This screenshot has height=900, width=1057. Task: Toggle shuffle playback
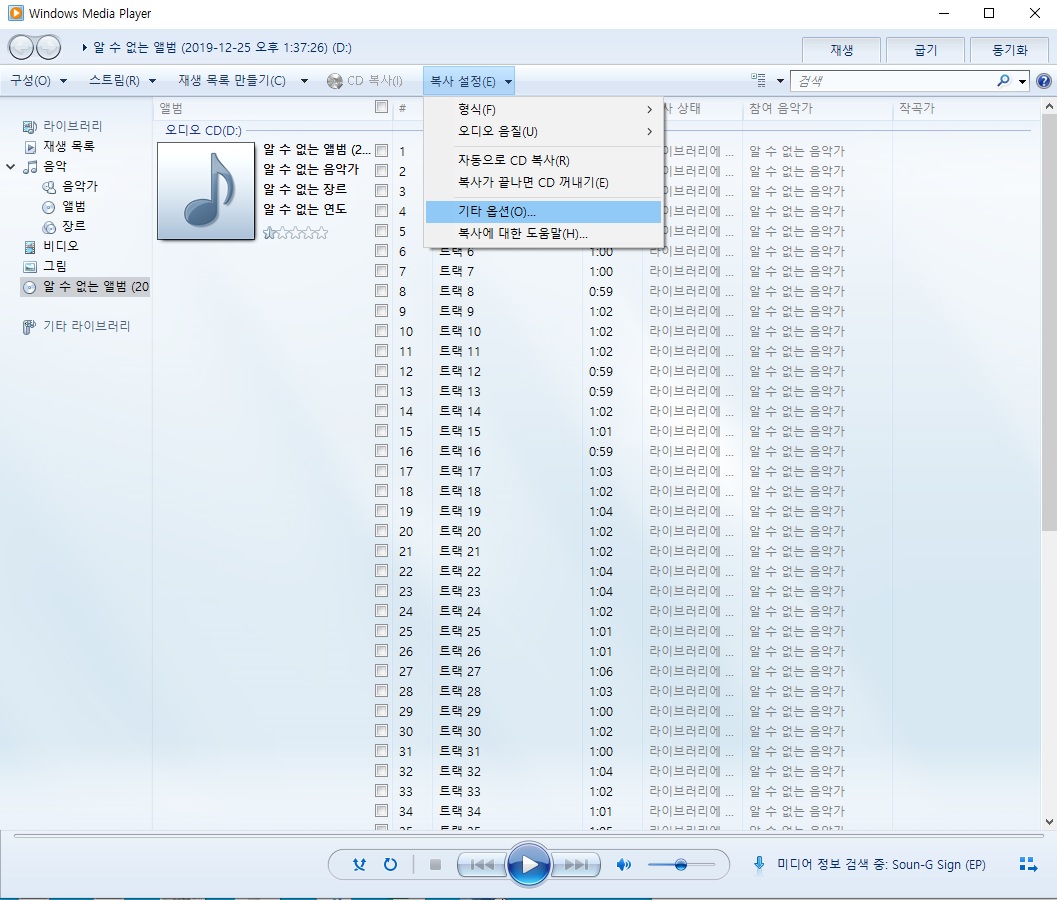click(359, 864)
